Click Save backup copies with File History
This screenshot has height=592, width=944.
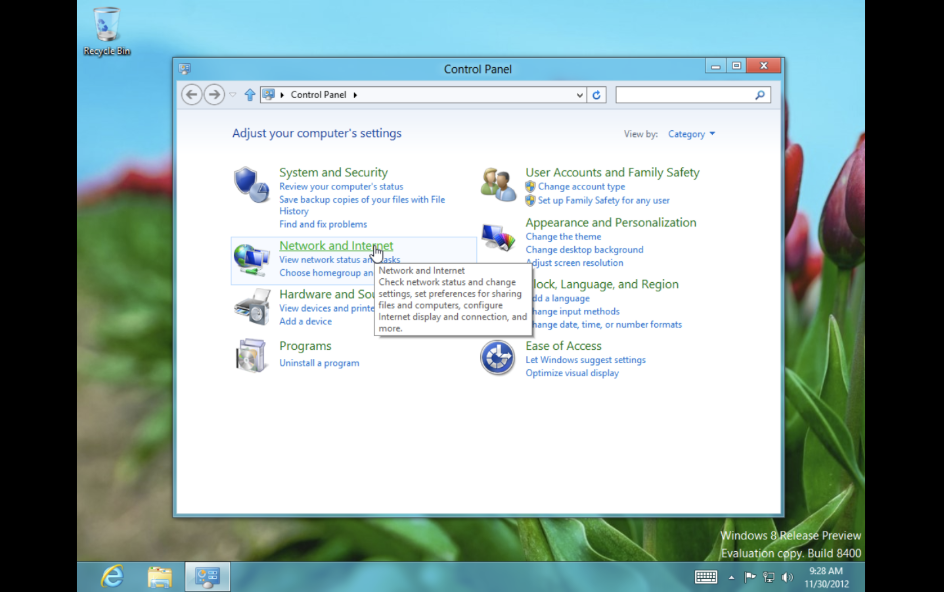pyautogui.click(x=362, y=205)
